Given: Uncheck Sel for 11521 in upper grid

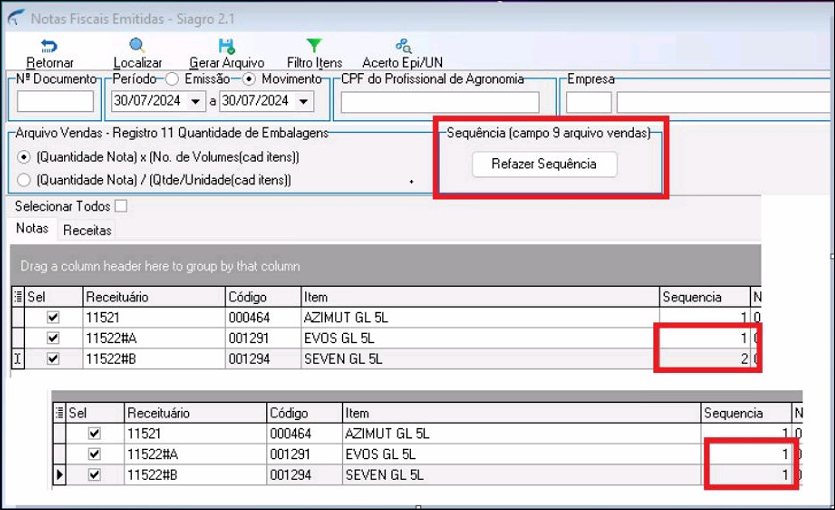Looking at the screenshot, I should tap(53, 317).
